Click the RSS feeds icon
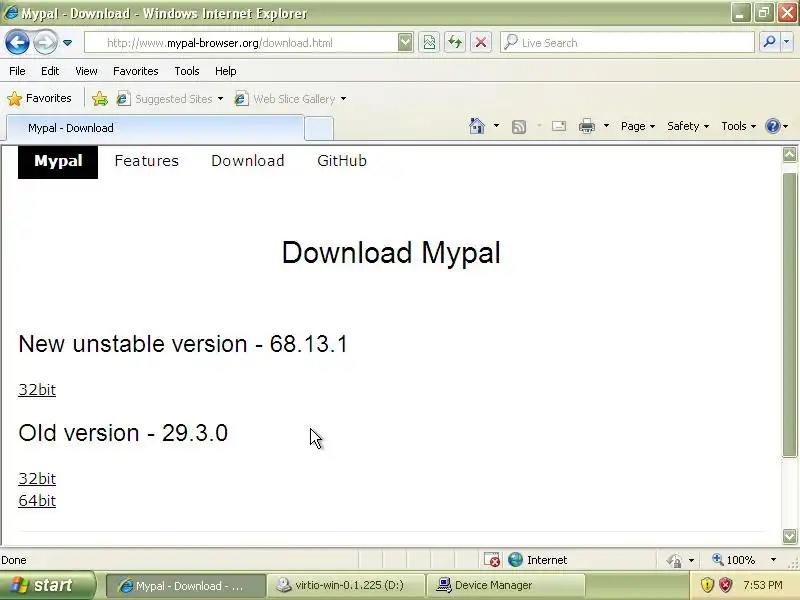Screen dimensions: 800x600 [519, 126]
